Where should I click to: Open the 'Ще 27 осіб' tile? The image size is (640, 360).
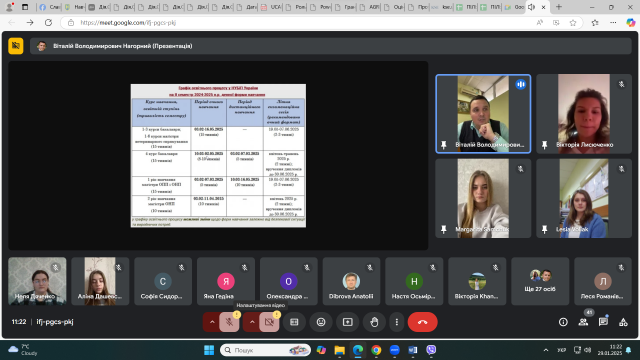point(540,281)
